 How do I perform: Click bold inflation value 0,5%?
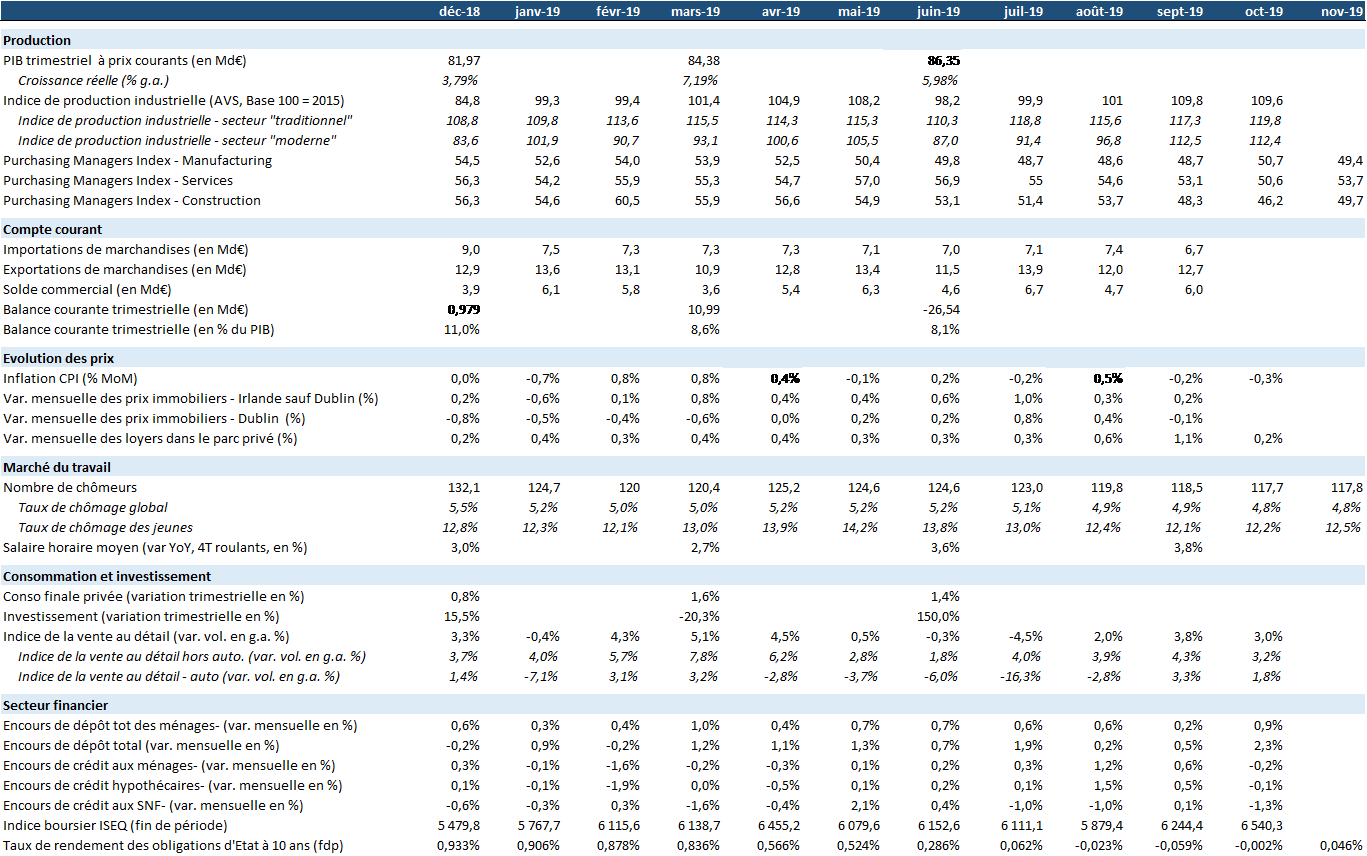[1107, 378]
